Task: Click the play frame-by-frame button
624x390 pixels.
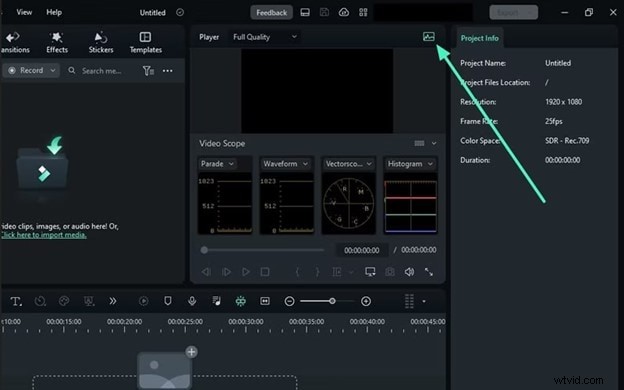Action: pos(226,272)
